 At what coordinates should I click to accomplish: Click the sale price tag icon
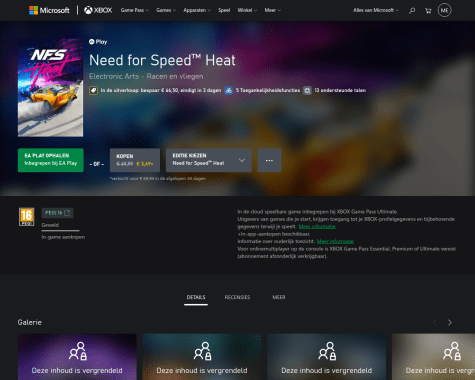(93, 90)
